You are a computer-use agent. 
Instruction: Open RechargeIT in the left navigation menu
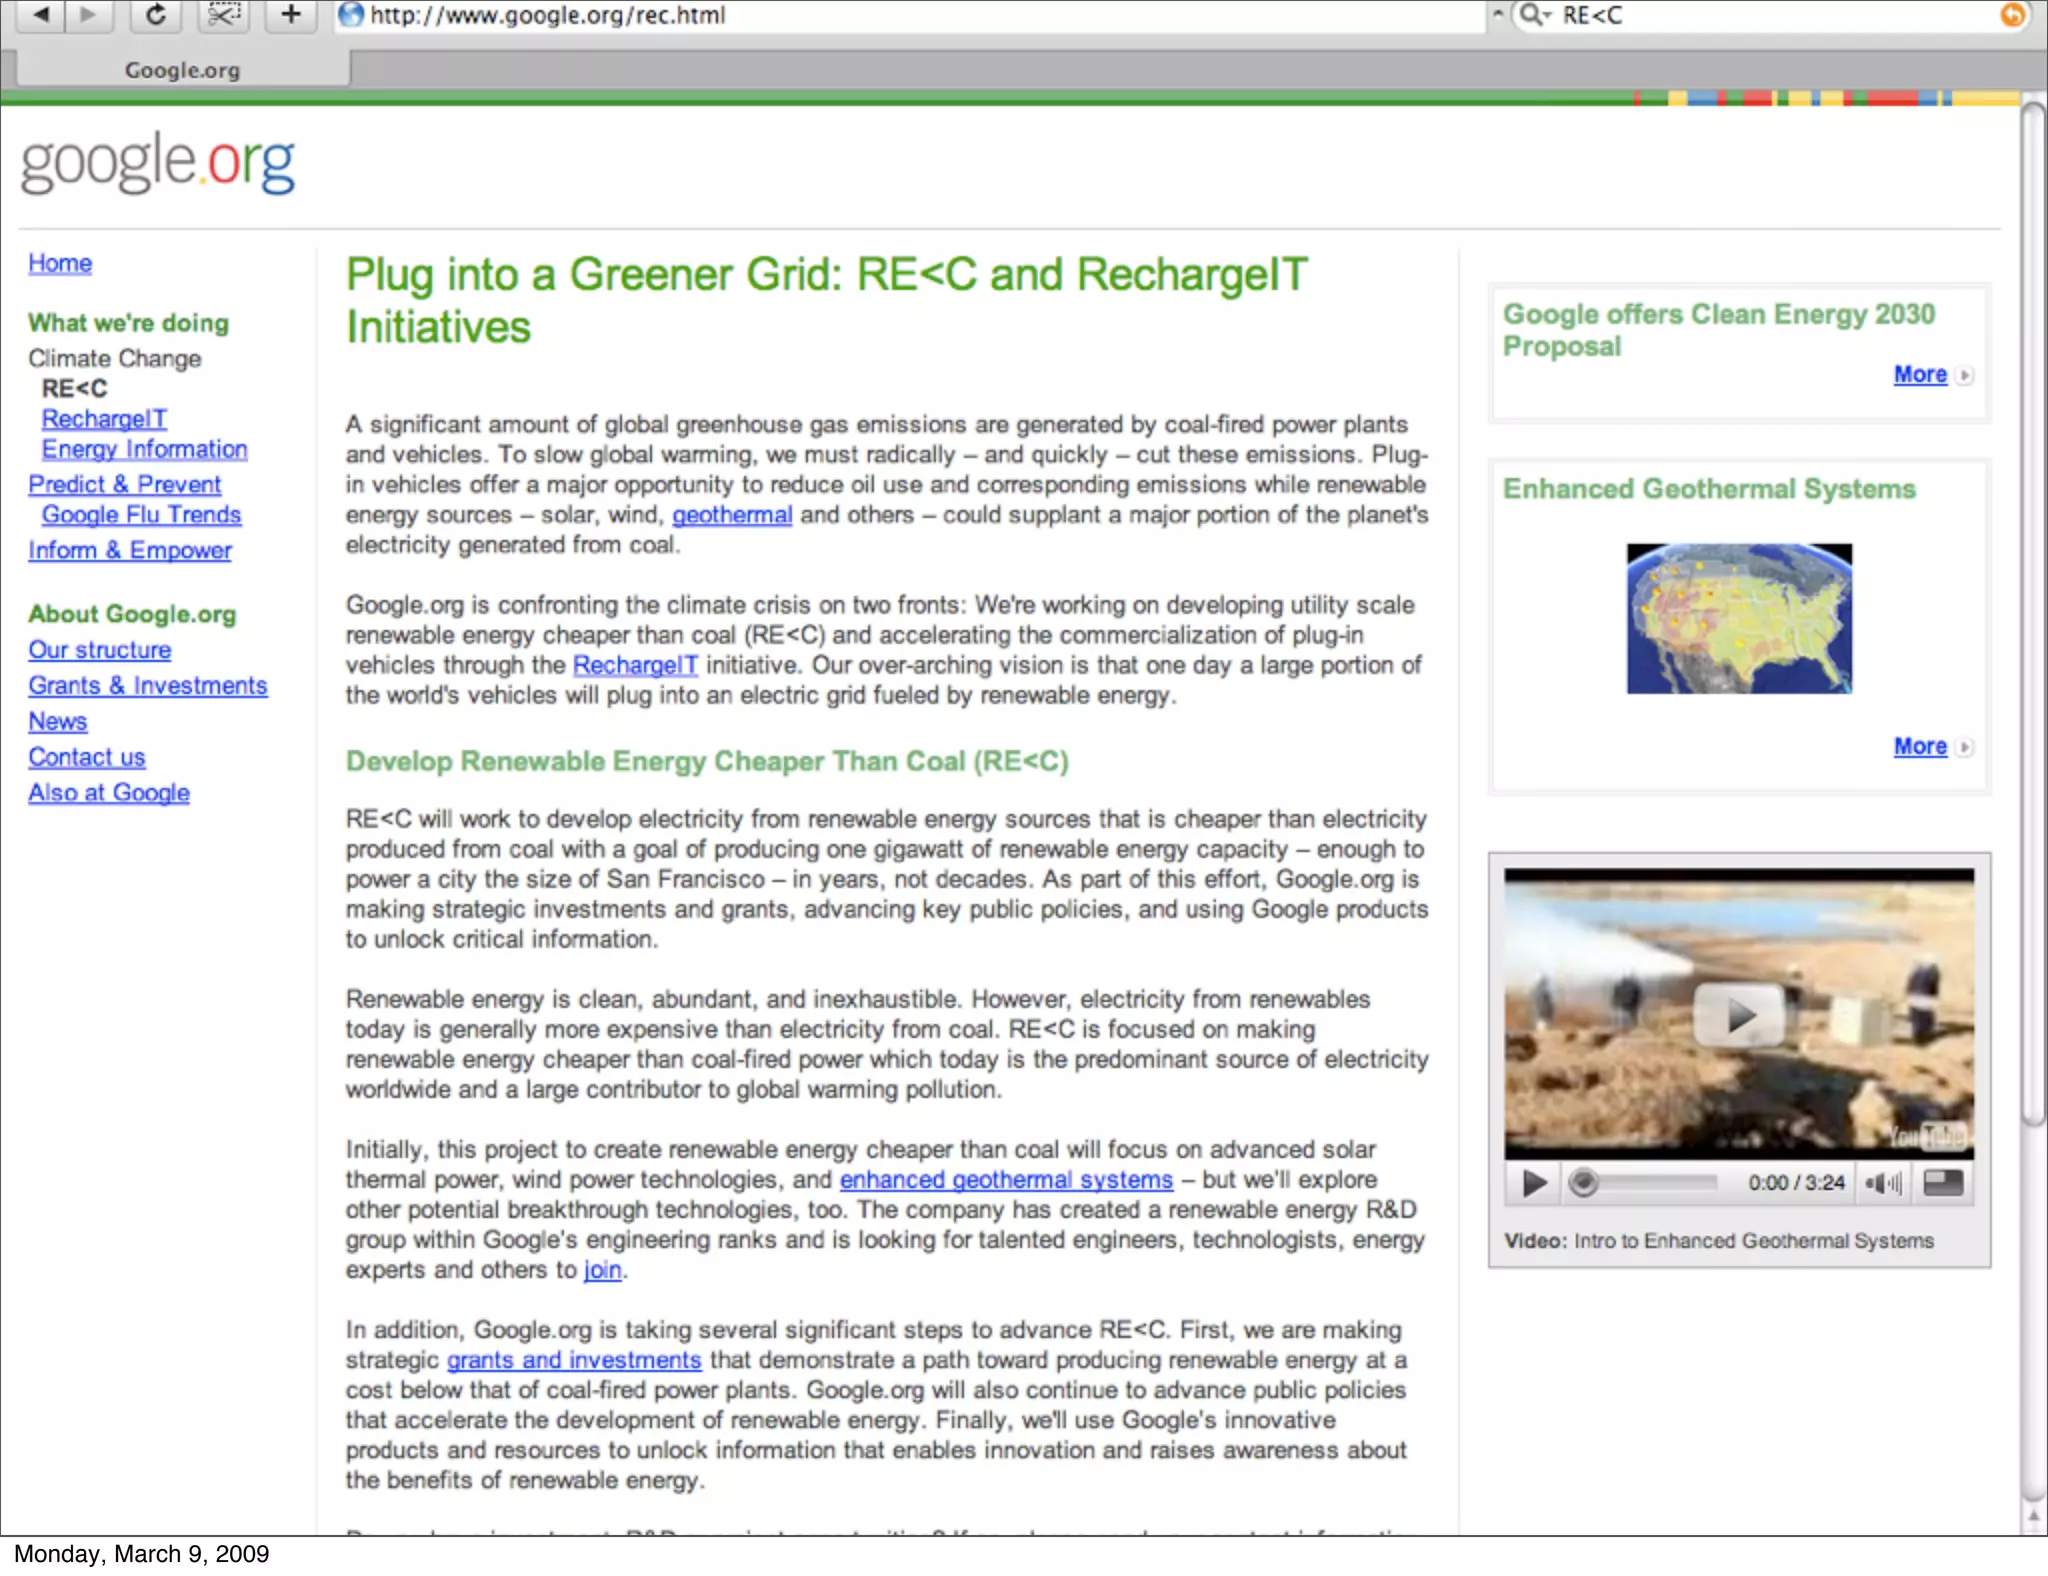pyautogui.click(x=104, y=419)
